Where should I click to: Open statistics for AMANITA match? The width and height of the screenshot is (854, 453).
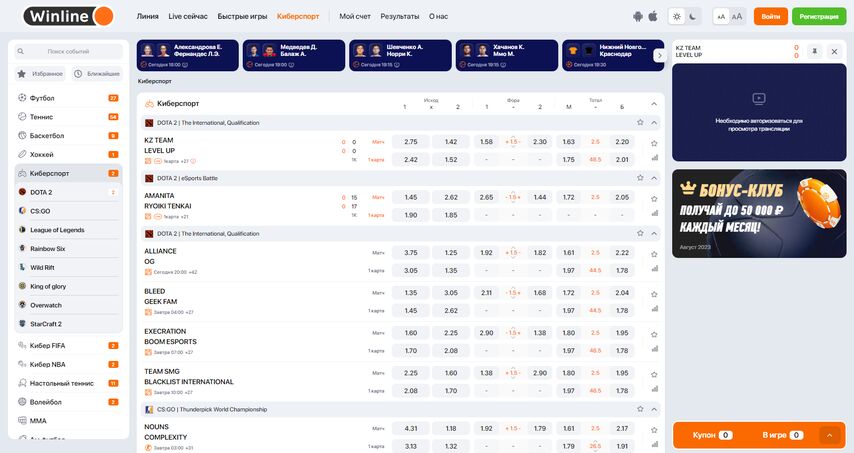tap(654, 213)
